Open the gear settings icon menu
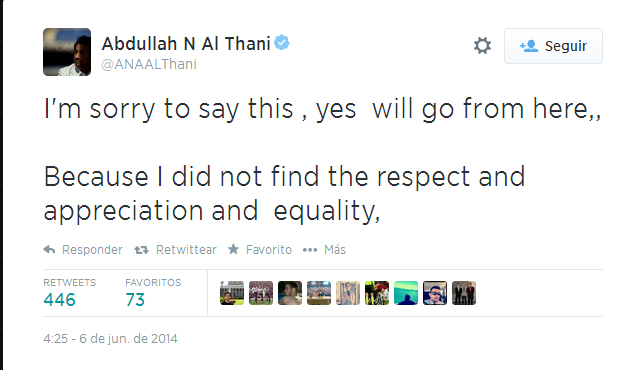Viewport: 641px width, 370px height. coord(482,45)
